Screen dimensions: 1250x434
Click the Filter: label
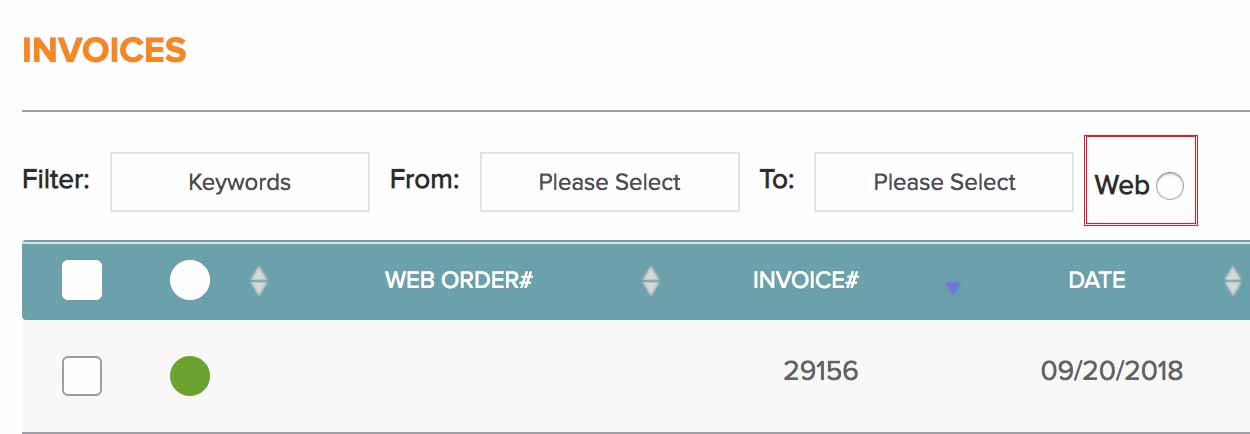click(56, 180)
